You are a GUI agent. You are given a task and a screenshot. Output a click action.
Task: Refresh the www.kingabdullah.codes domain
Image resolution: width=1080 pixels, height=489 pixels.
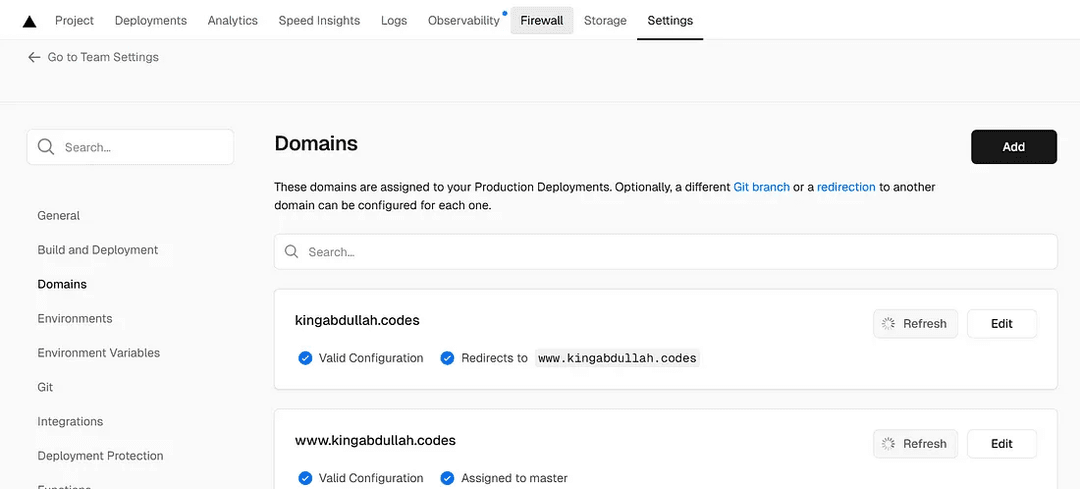coord(915,444)
